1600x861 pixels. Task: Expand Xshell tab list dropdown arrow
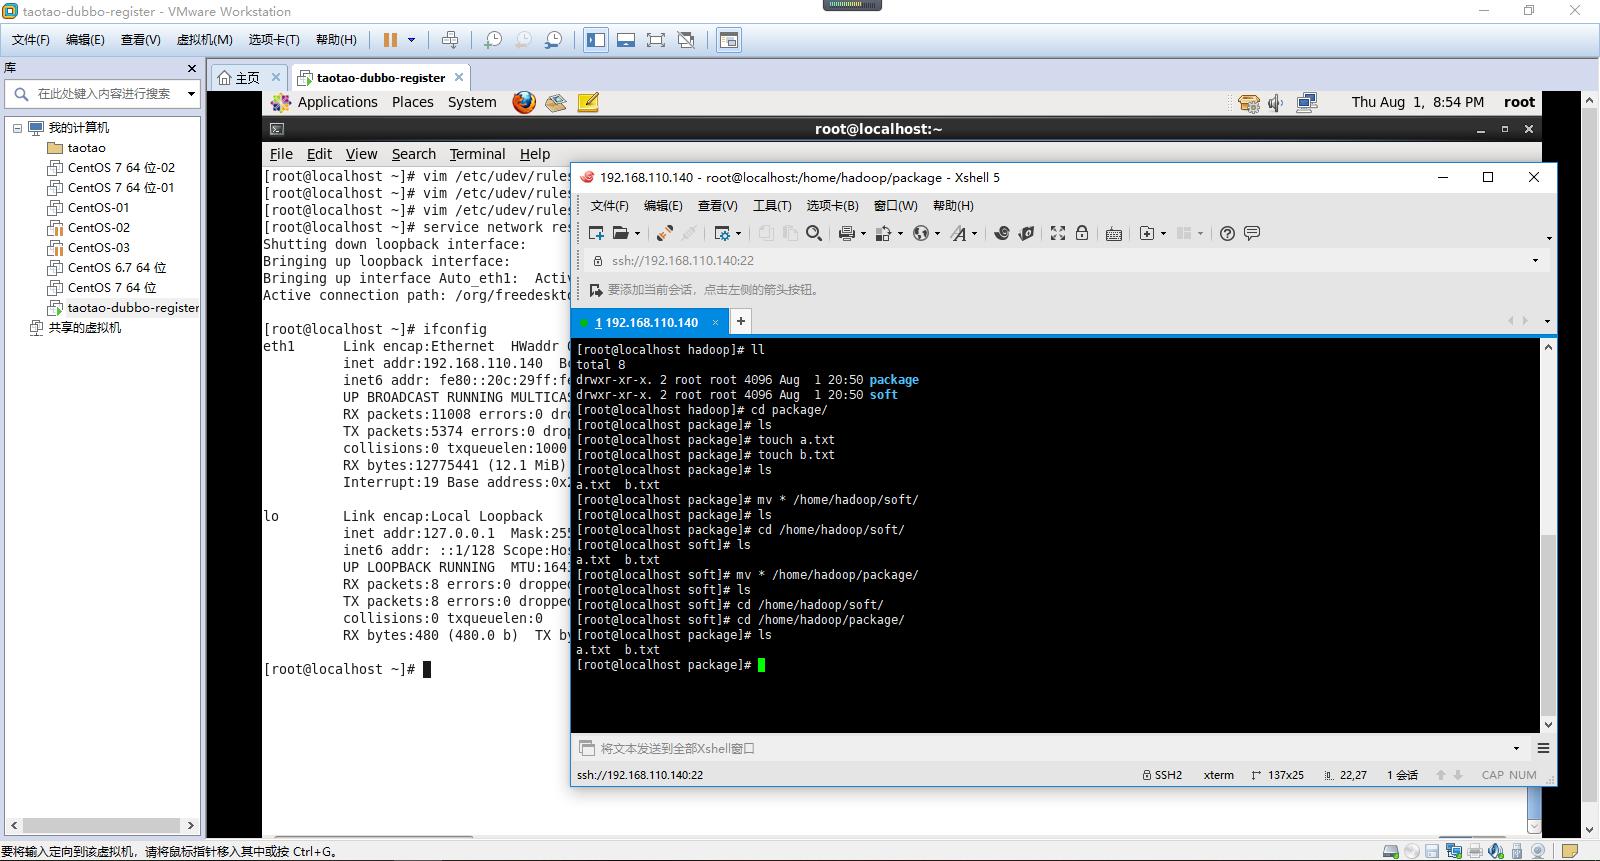click(1547, 322)
